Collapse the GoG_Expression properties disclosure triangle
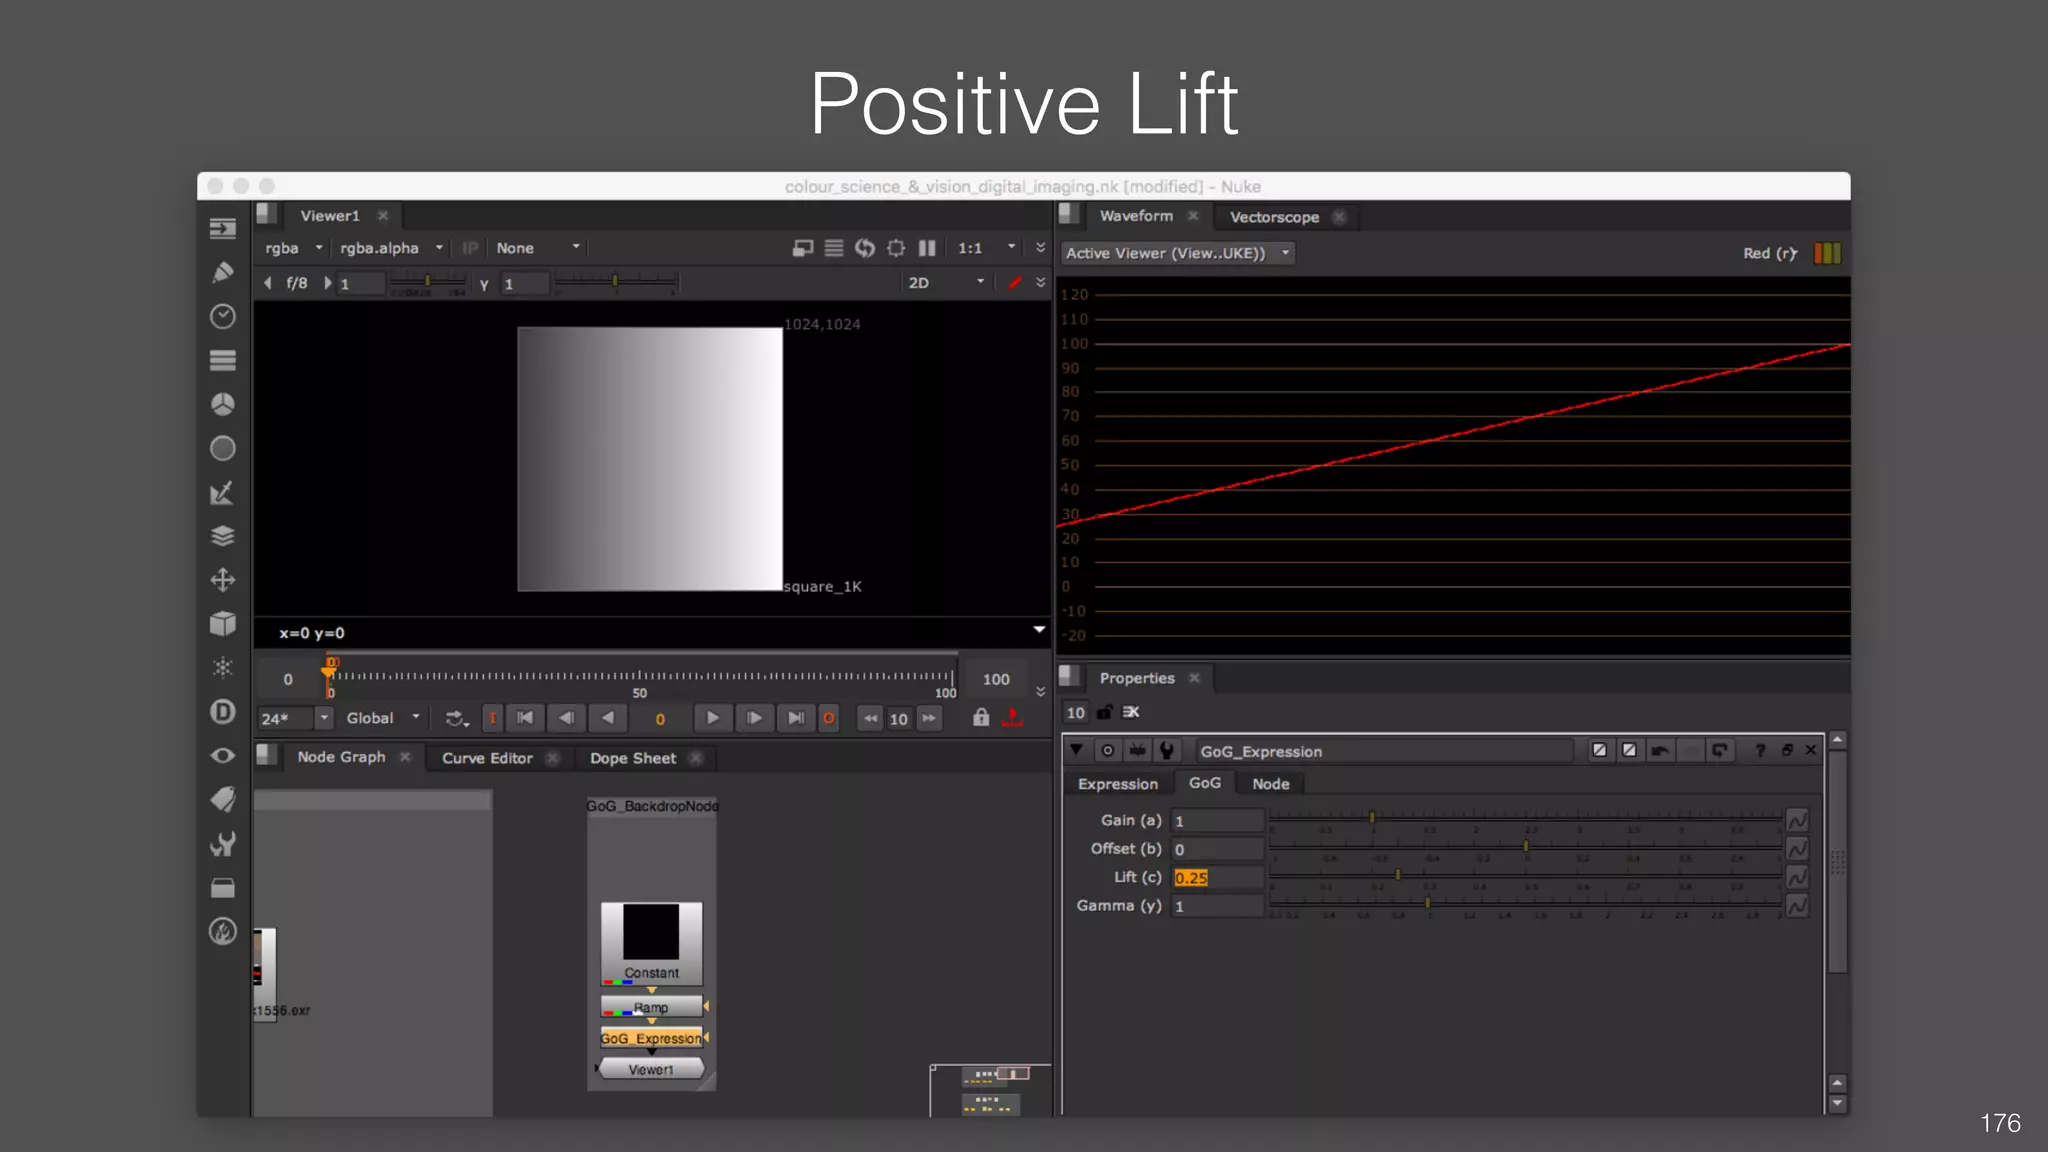The width and height of the screenshot is (2048, 1152). pos(1076,750)
